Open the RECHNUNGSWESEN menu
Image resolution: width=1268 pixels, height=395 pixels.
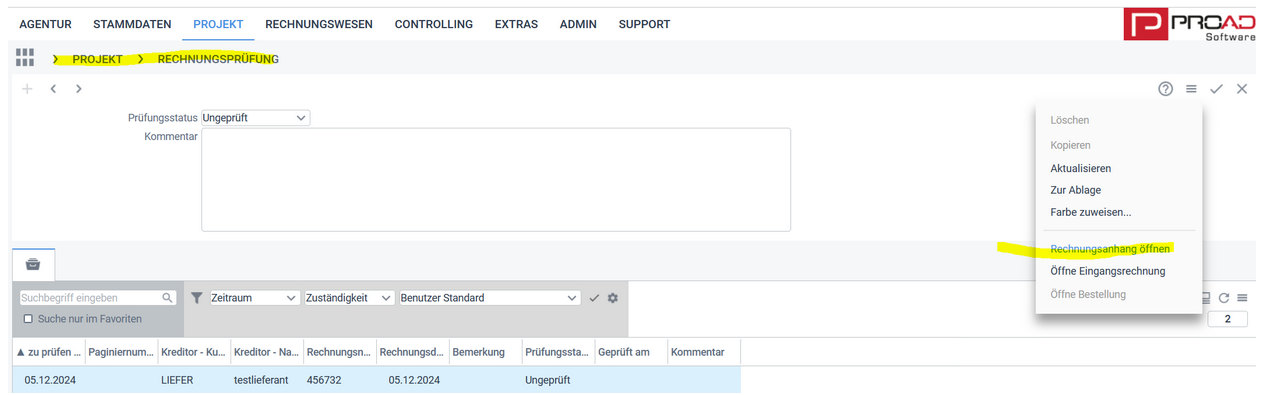point(319,24)
